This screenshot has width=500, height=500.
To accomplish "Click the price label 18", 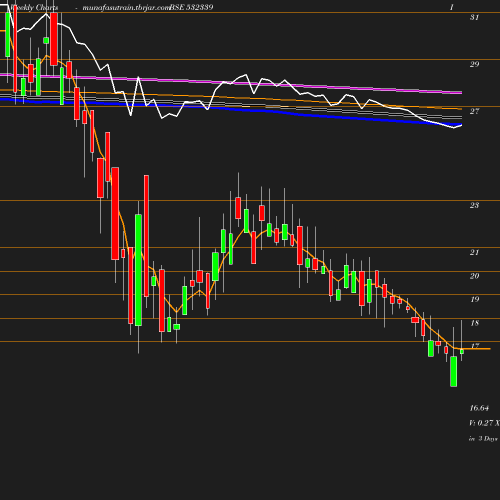I will 474,323.
